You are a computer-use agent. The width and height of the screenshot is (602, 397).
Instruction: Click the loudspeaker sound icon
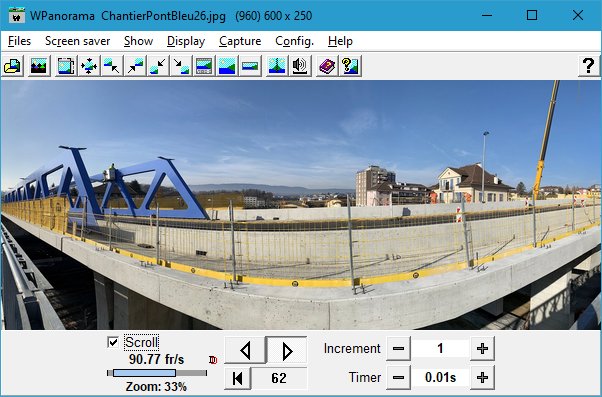[x=300, y=66]
